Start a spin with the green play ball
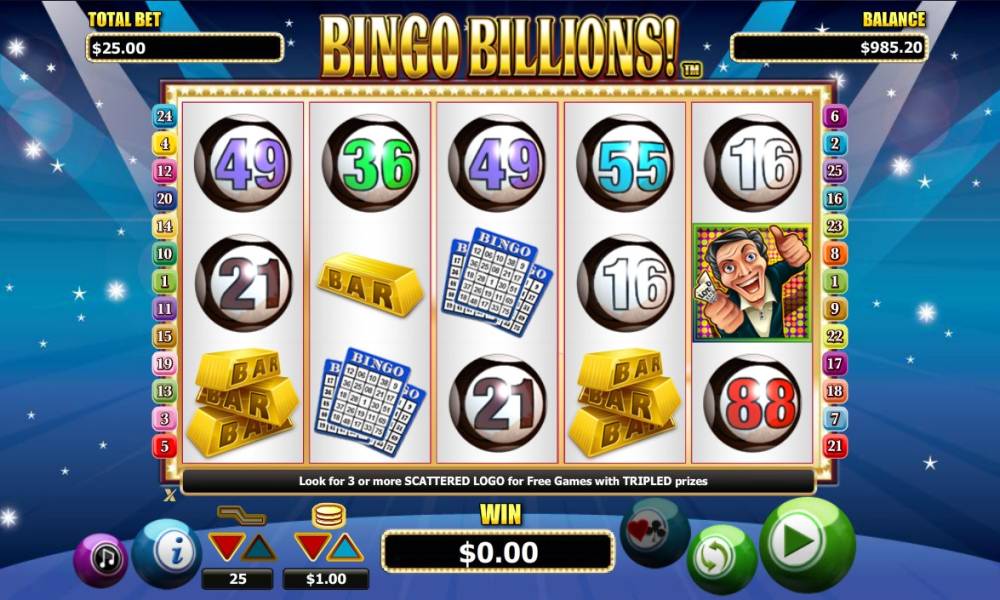This screenshot has width=1000, height=600. 806,544
